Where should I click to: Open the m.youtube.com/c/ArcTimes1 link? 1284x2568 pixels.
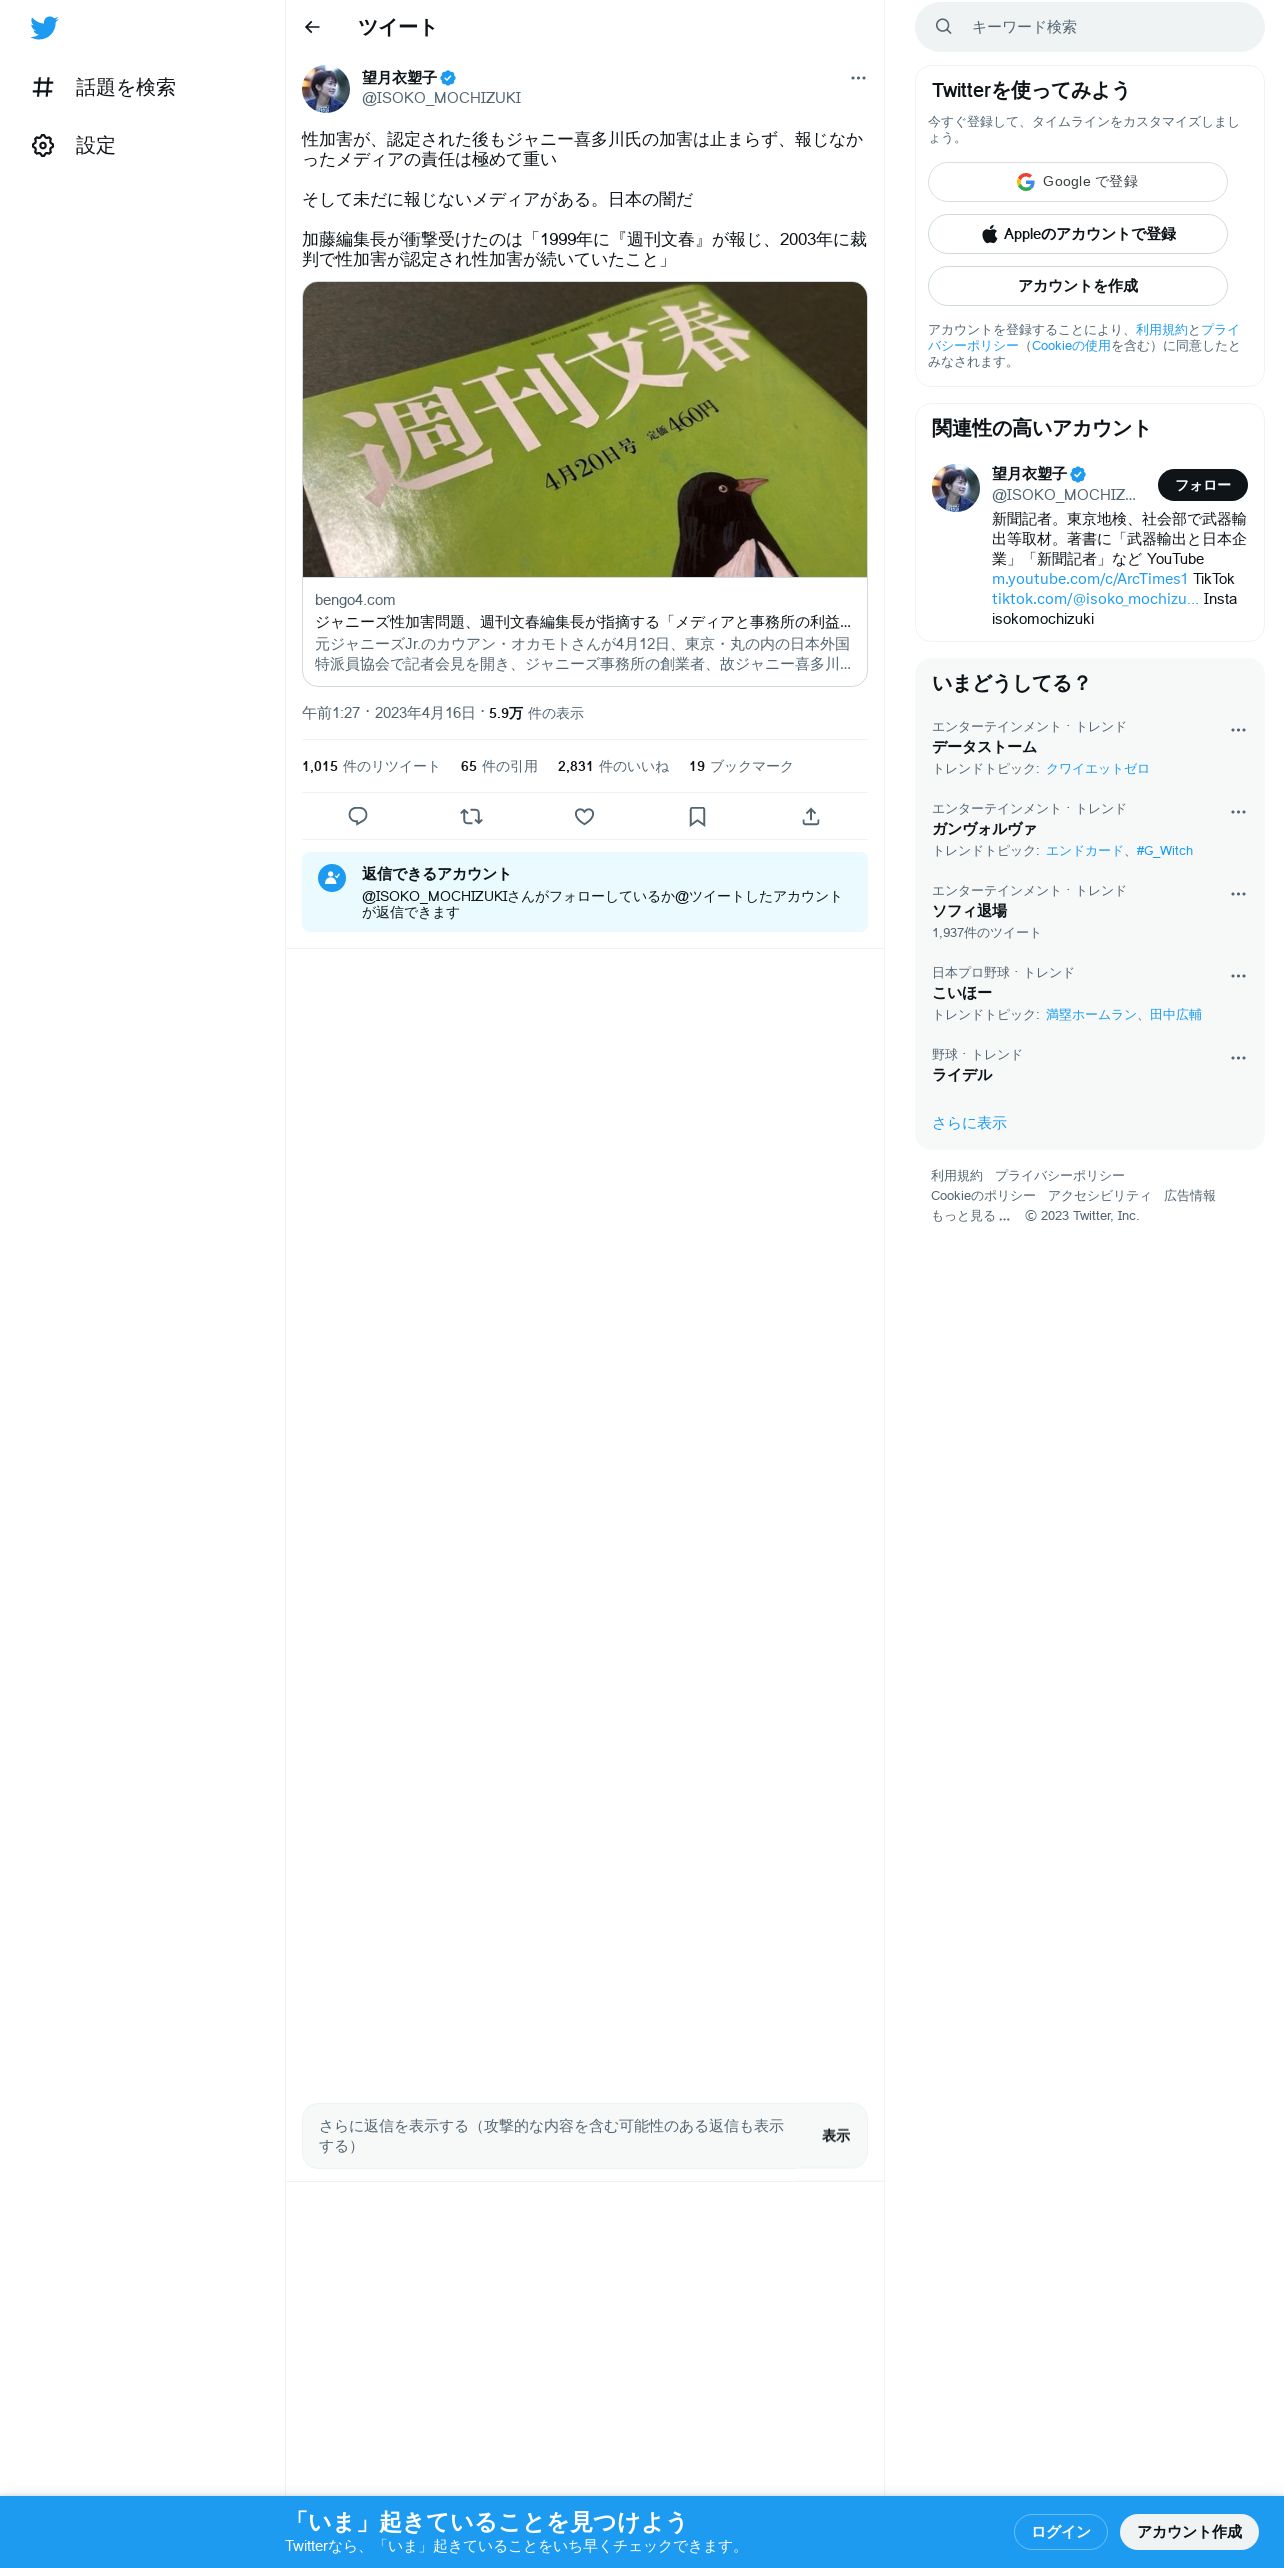click(x=1090, y=579)
